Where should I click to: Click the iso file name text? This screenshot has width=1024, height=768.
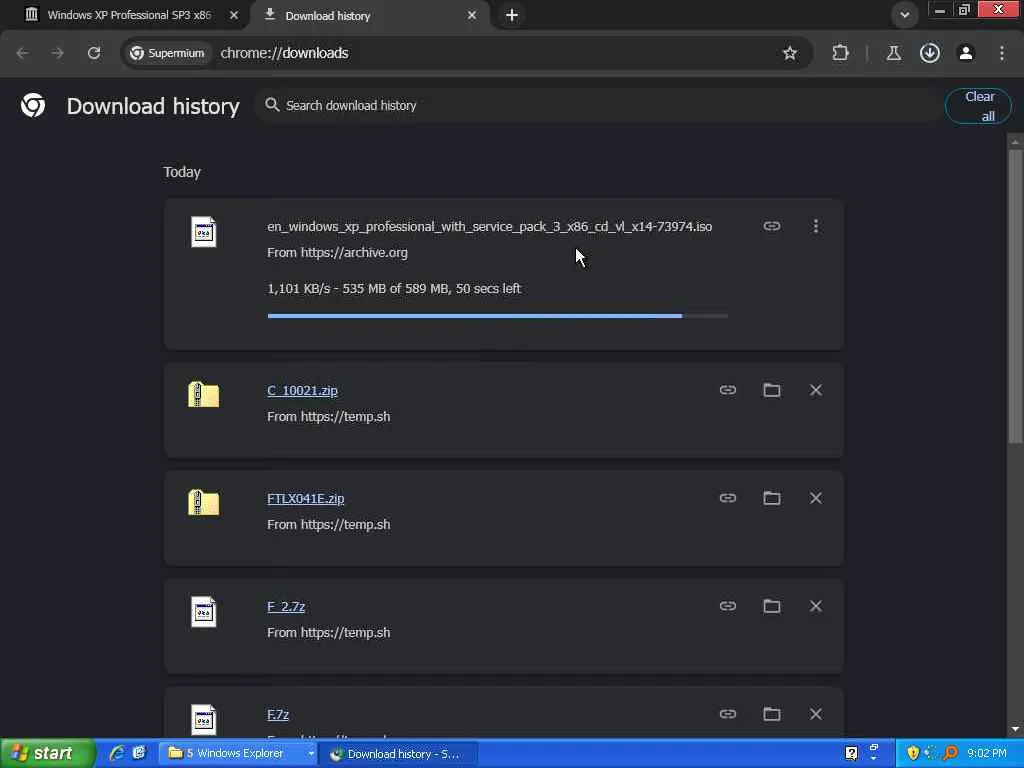click(x=490, y=227)
